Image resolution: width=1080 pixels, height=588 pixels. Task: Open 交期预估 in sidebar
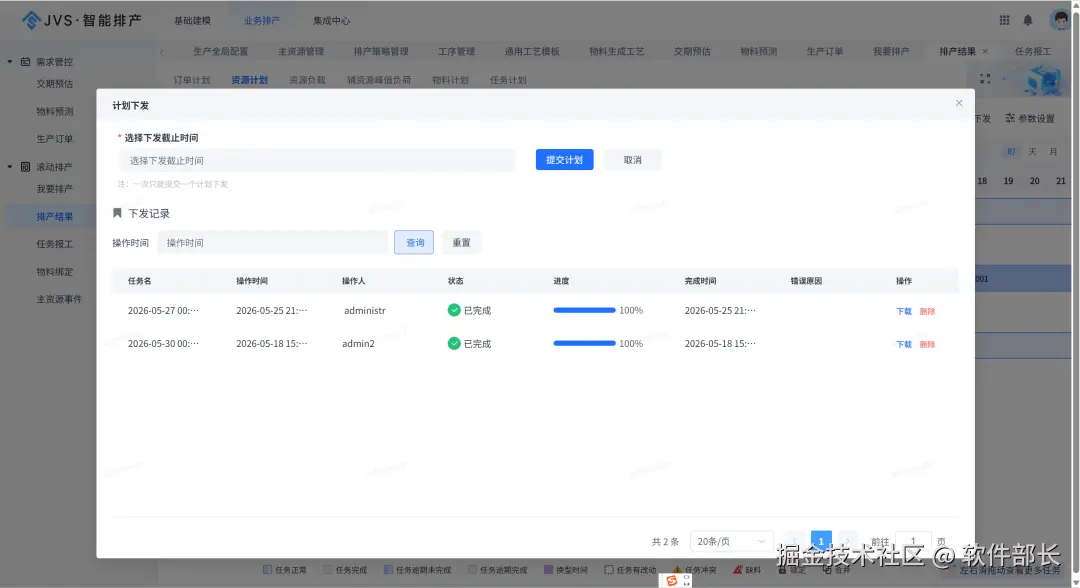[x=54, y=84]
